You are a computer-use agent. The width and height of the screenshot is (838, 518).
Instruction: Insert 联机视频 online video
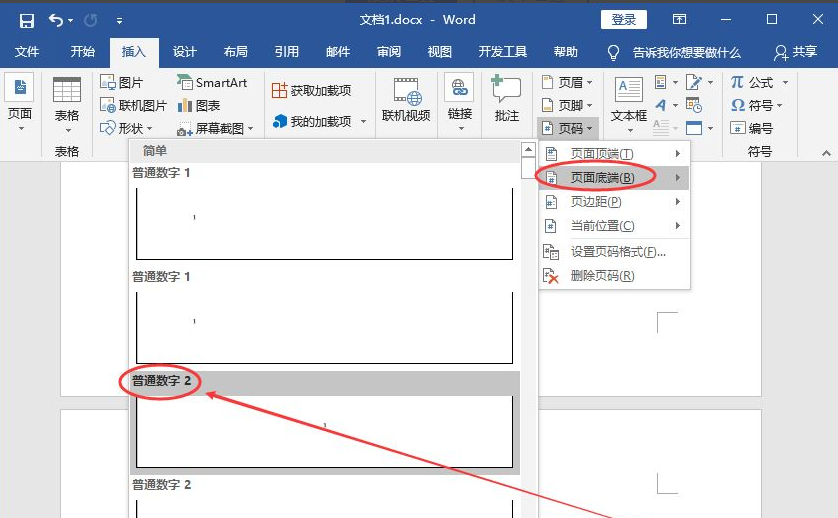click(406, 99)
